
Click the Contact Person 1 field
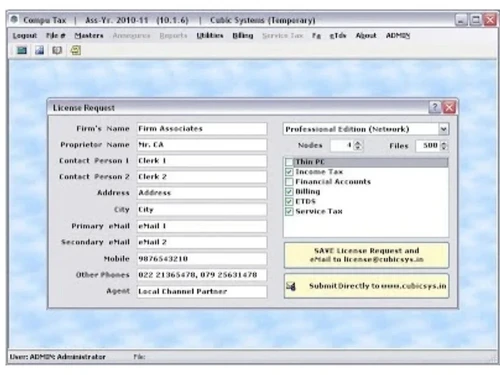[x=202, y=161]
